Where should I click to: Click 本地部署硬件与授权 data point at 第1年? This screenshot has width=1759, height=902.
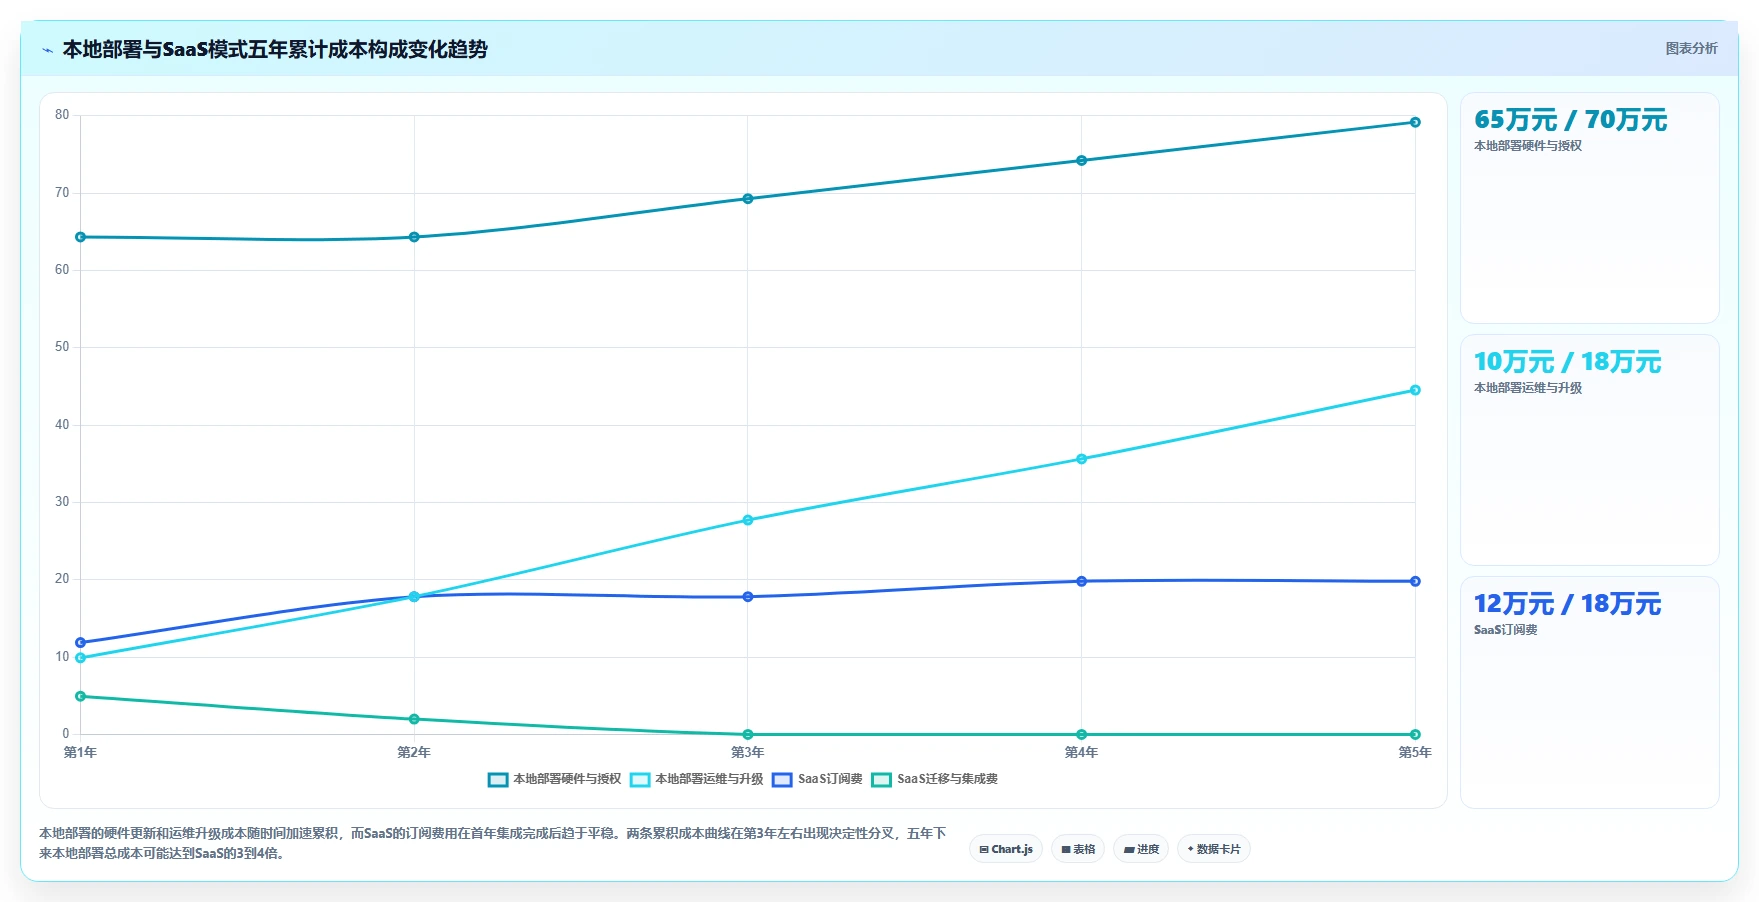80,237
